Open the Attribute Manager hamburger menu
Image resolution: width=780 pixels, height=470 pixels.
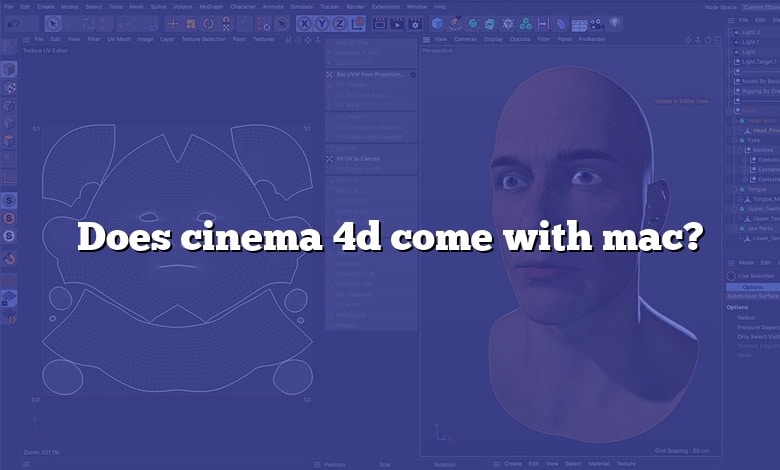point(731,263)
